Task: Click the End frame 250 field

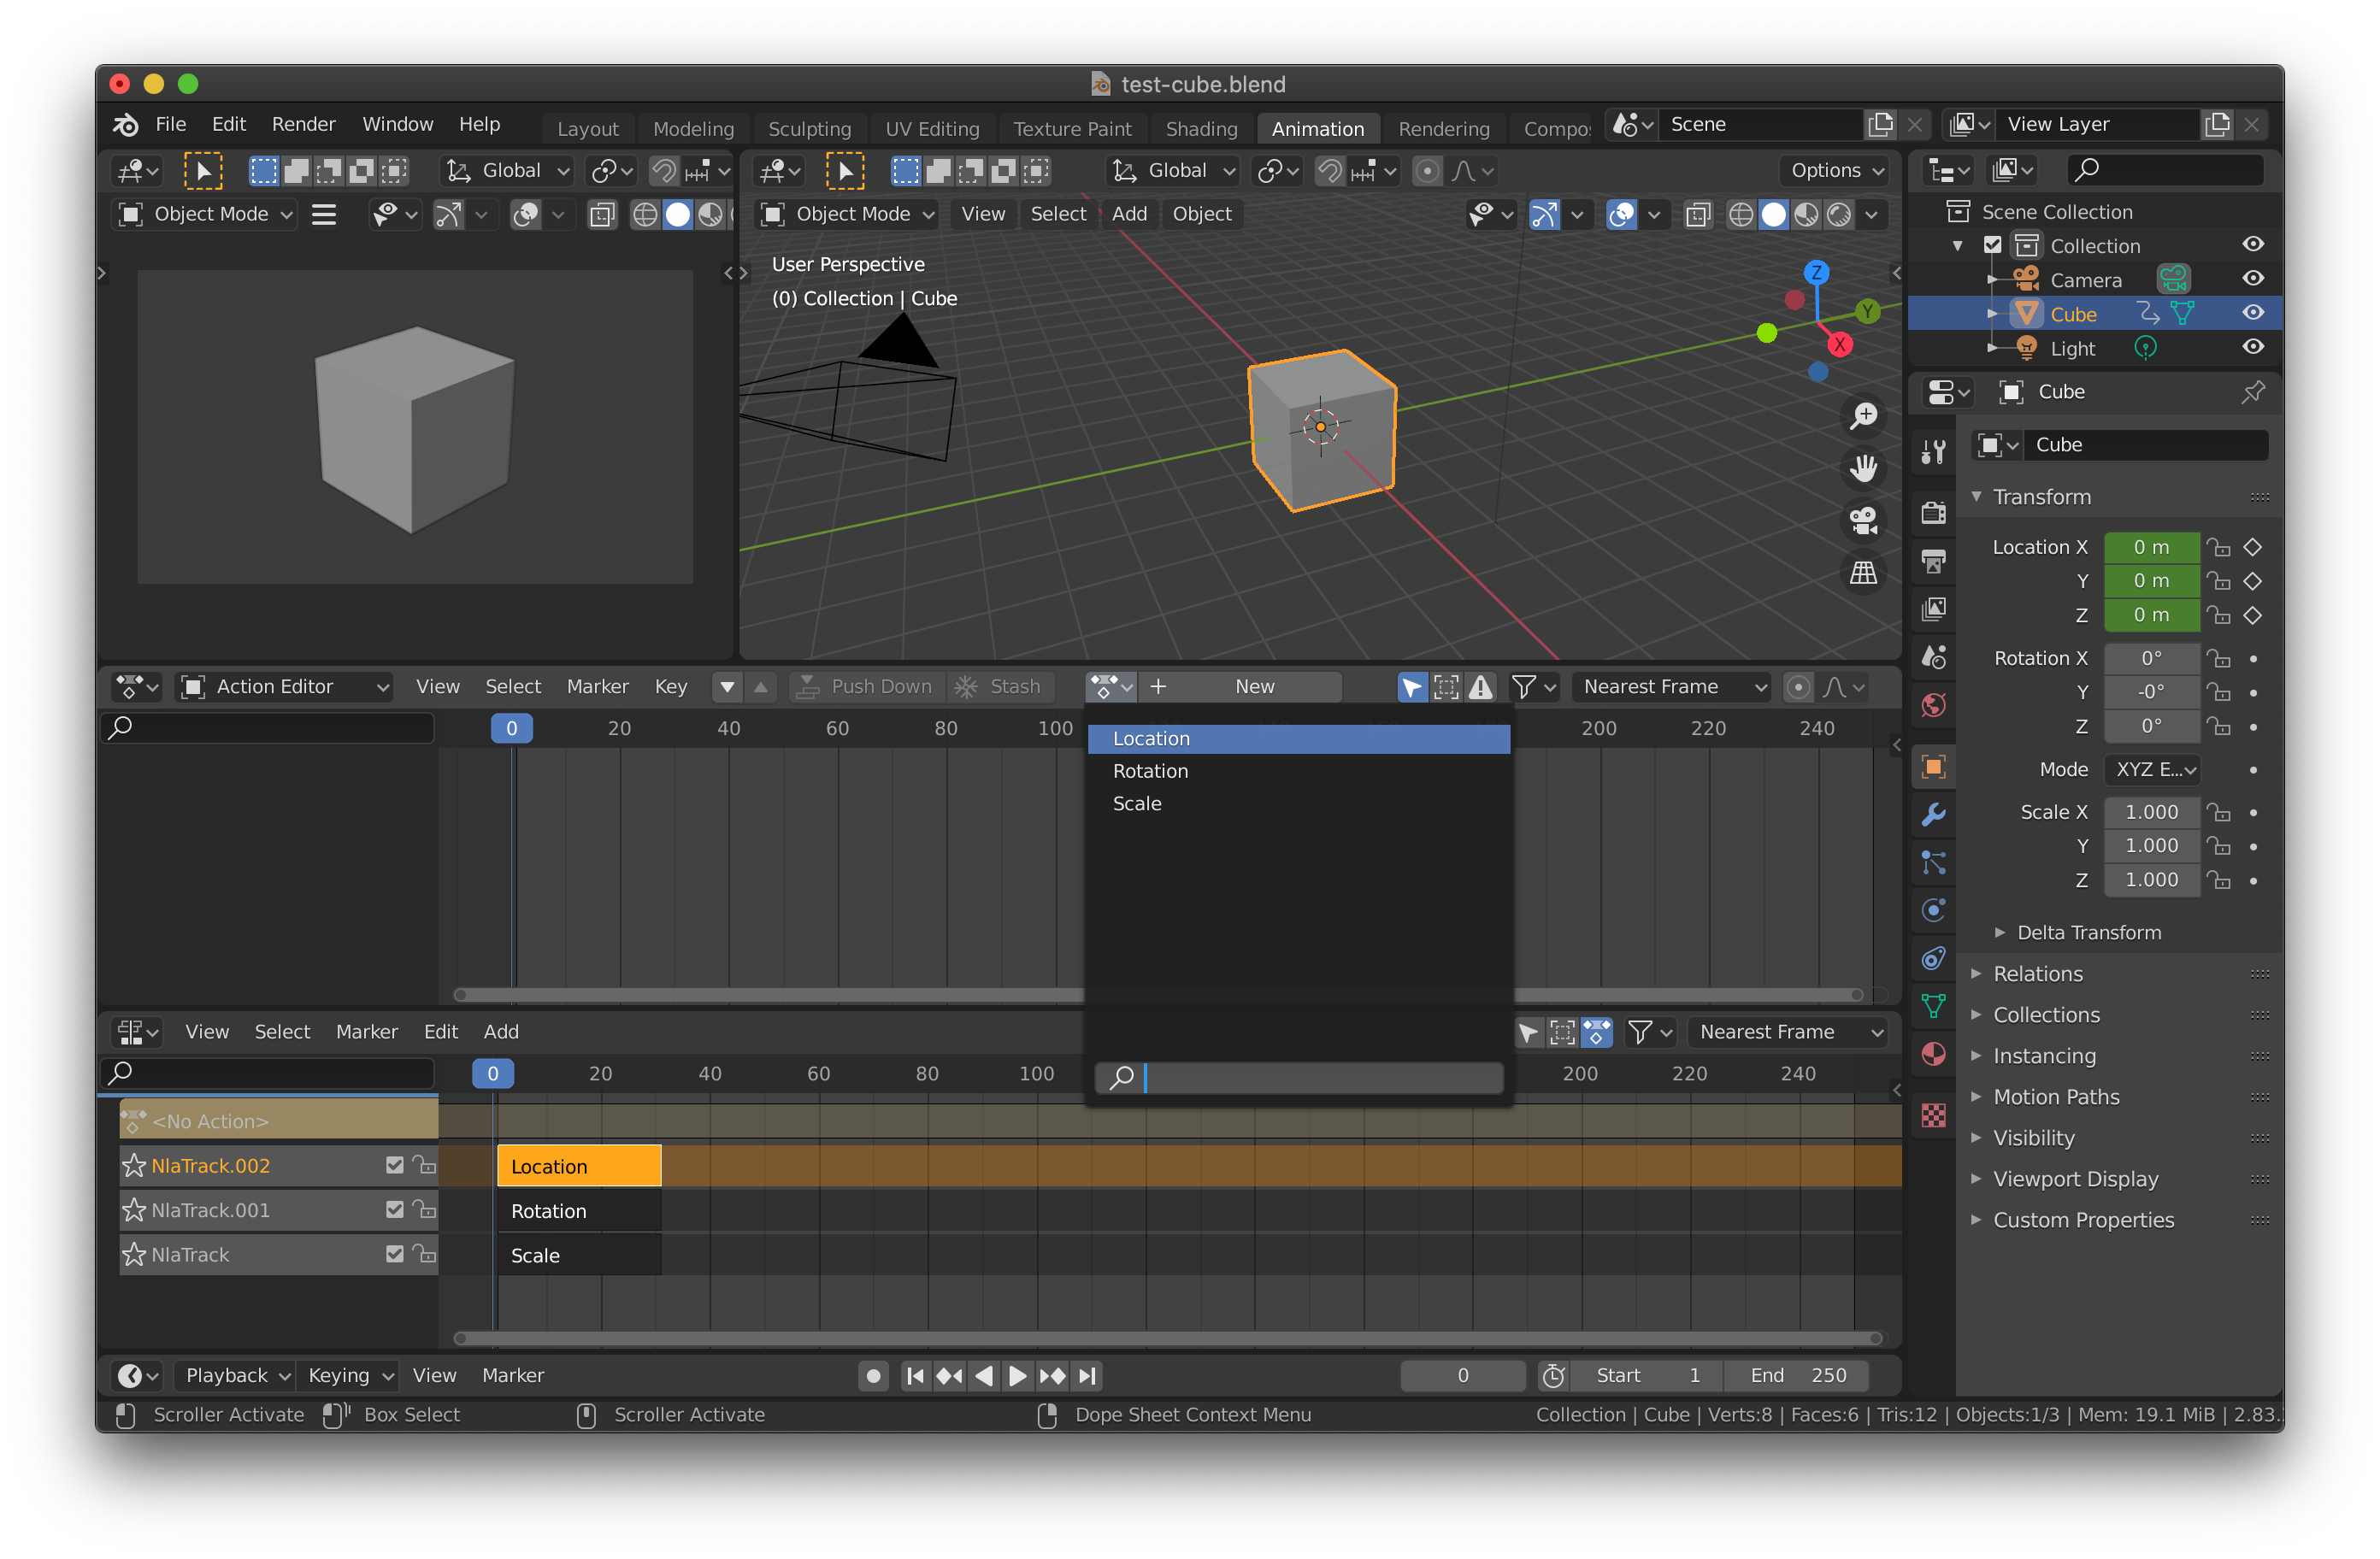Action: coord(1797,1376)
